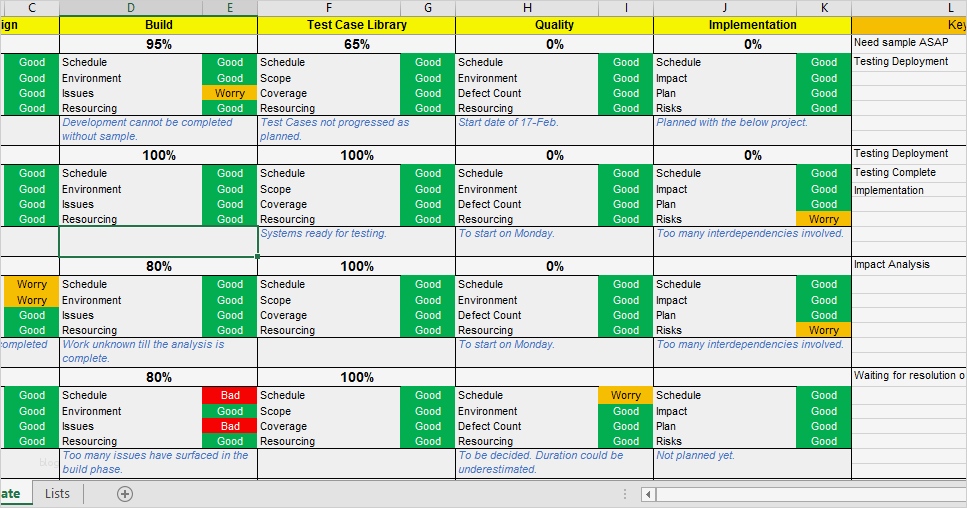This screenshot has width=967, height=508.
Task: Select the partially visible 'ign' heading cell
Action: click(30, 25)
